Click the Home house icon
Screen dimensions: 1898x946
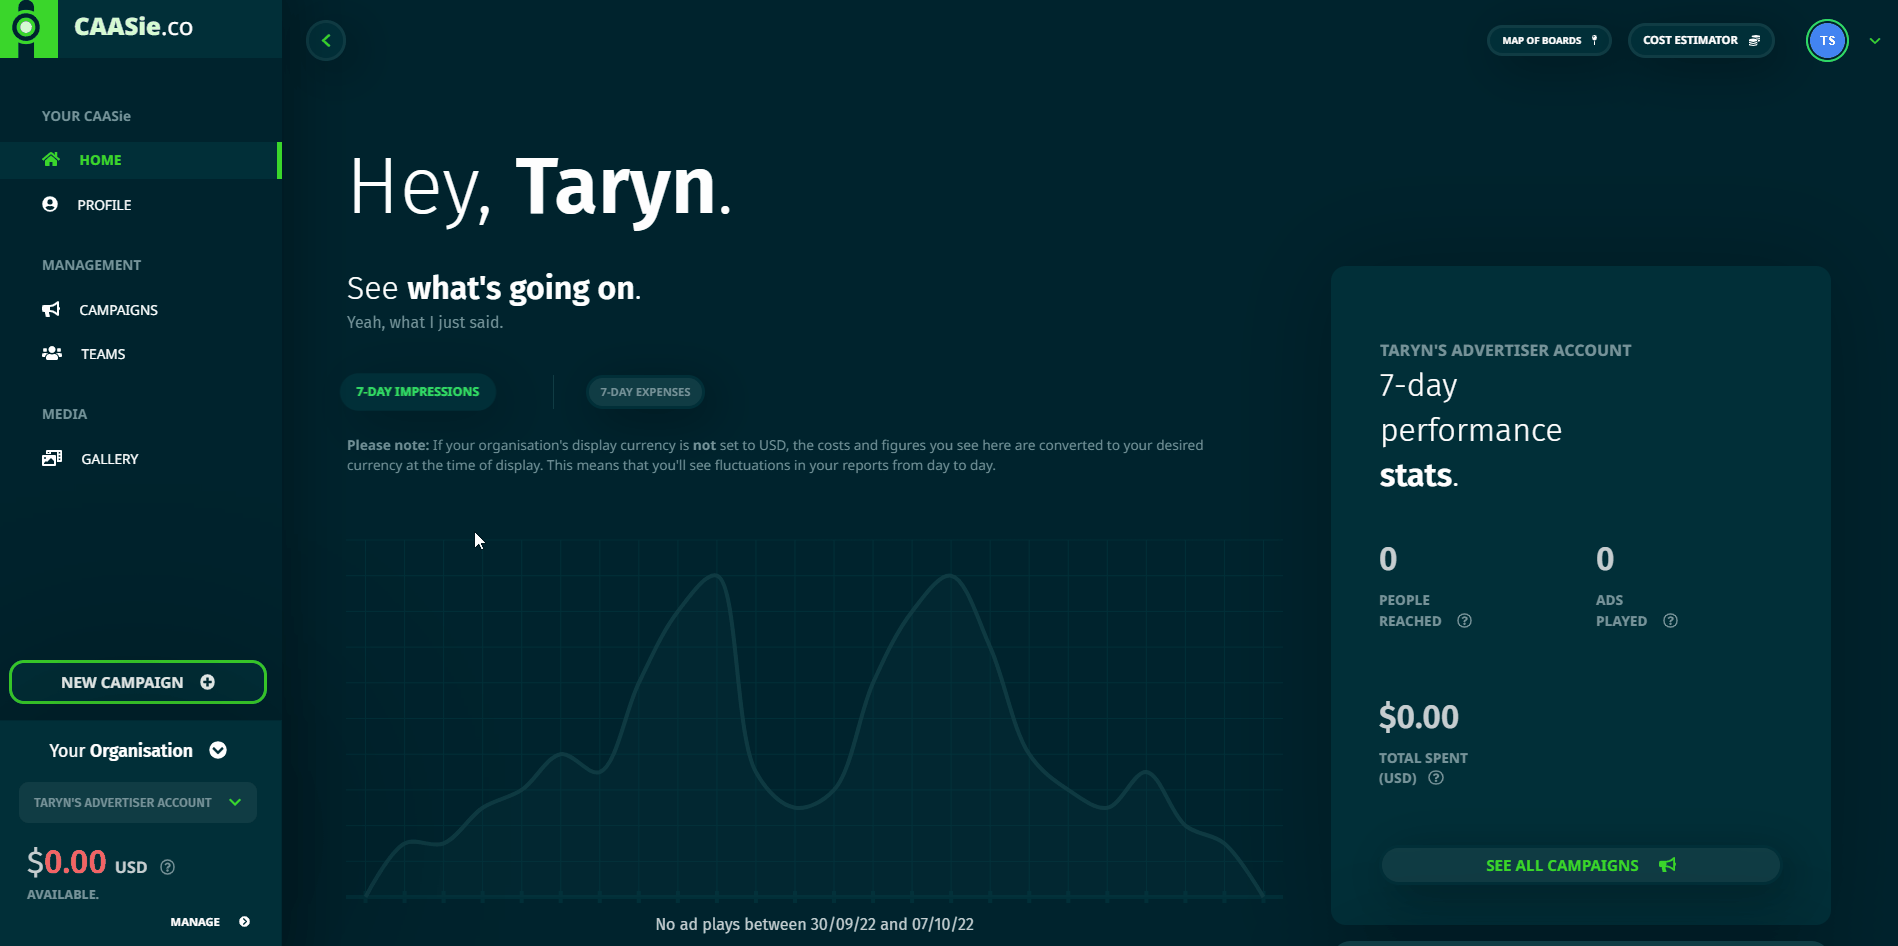click(51, 159)
